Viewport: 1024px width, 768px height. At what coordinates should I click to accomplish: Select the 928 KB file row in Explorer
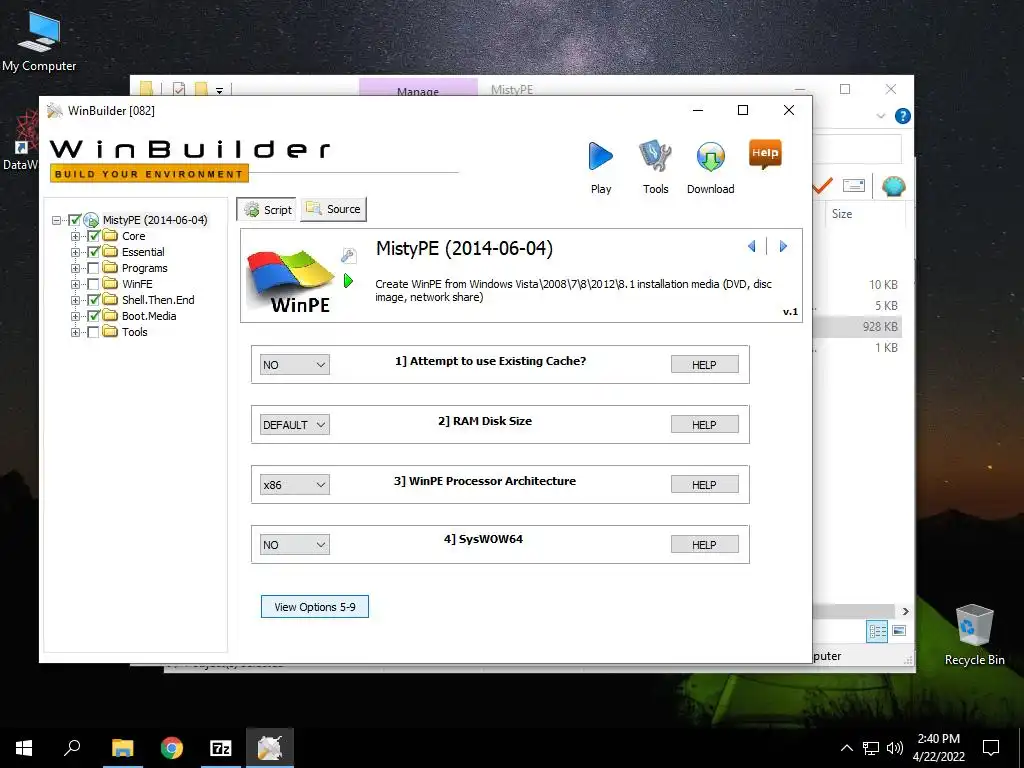click(857, 327)
